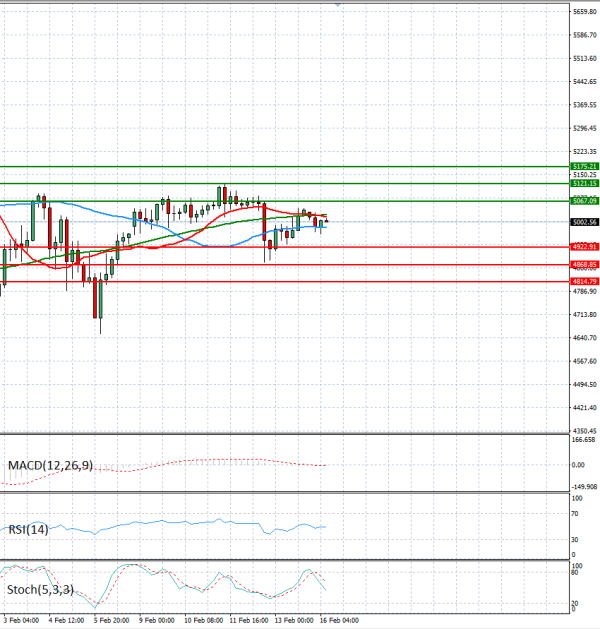The height and width of the screenshot is (629, 600).
Task: Click the 4922.91 red support price tag
Action: click(x=584, y=246)
